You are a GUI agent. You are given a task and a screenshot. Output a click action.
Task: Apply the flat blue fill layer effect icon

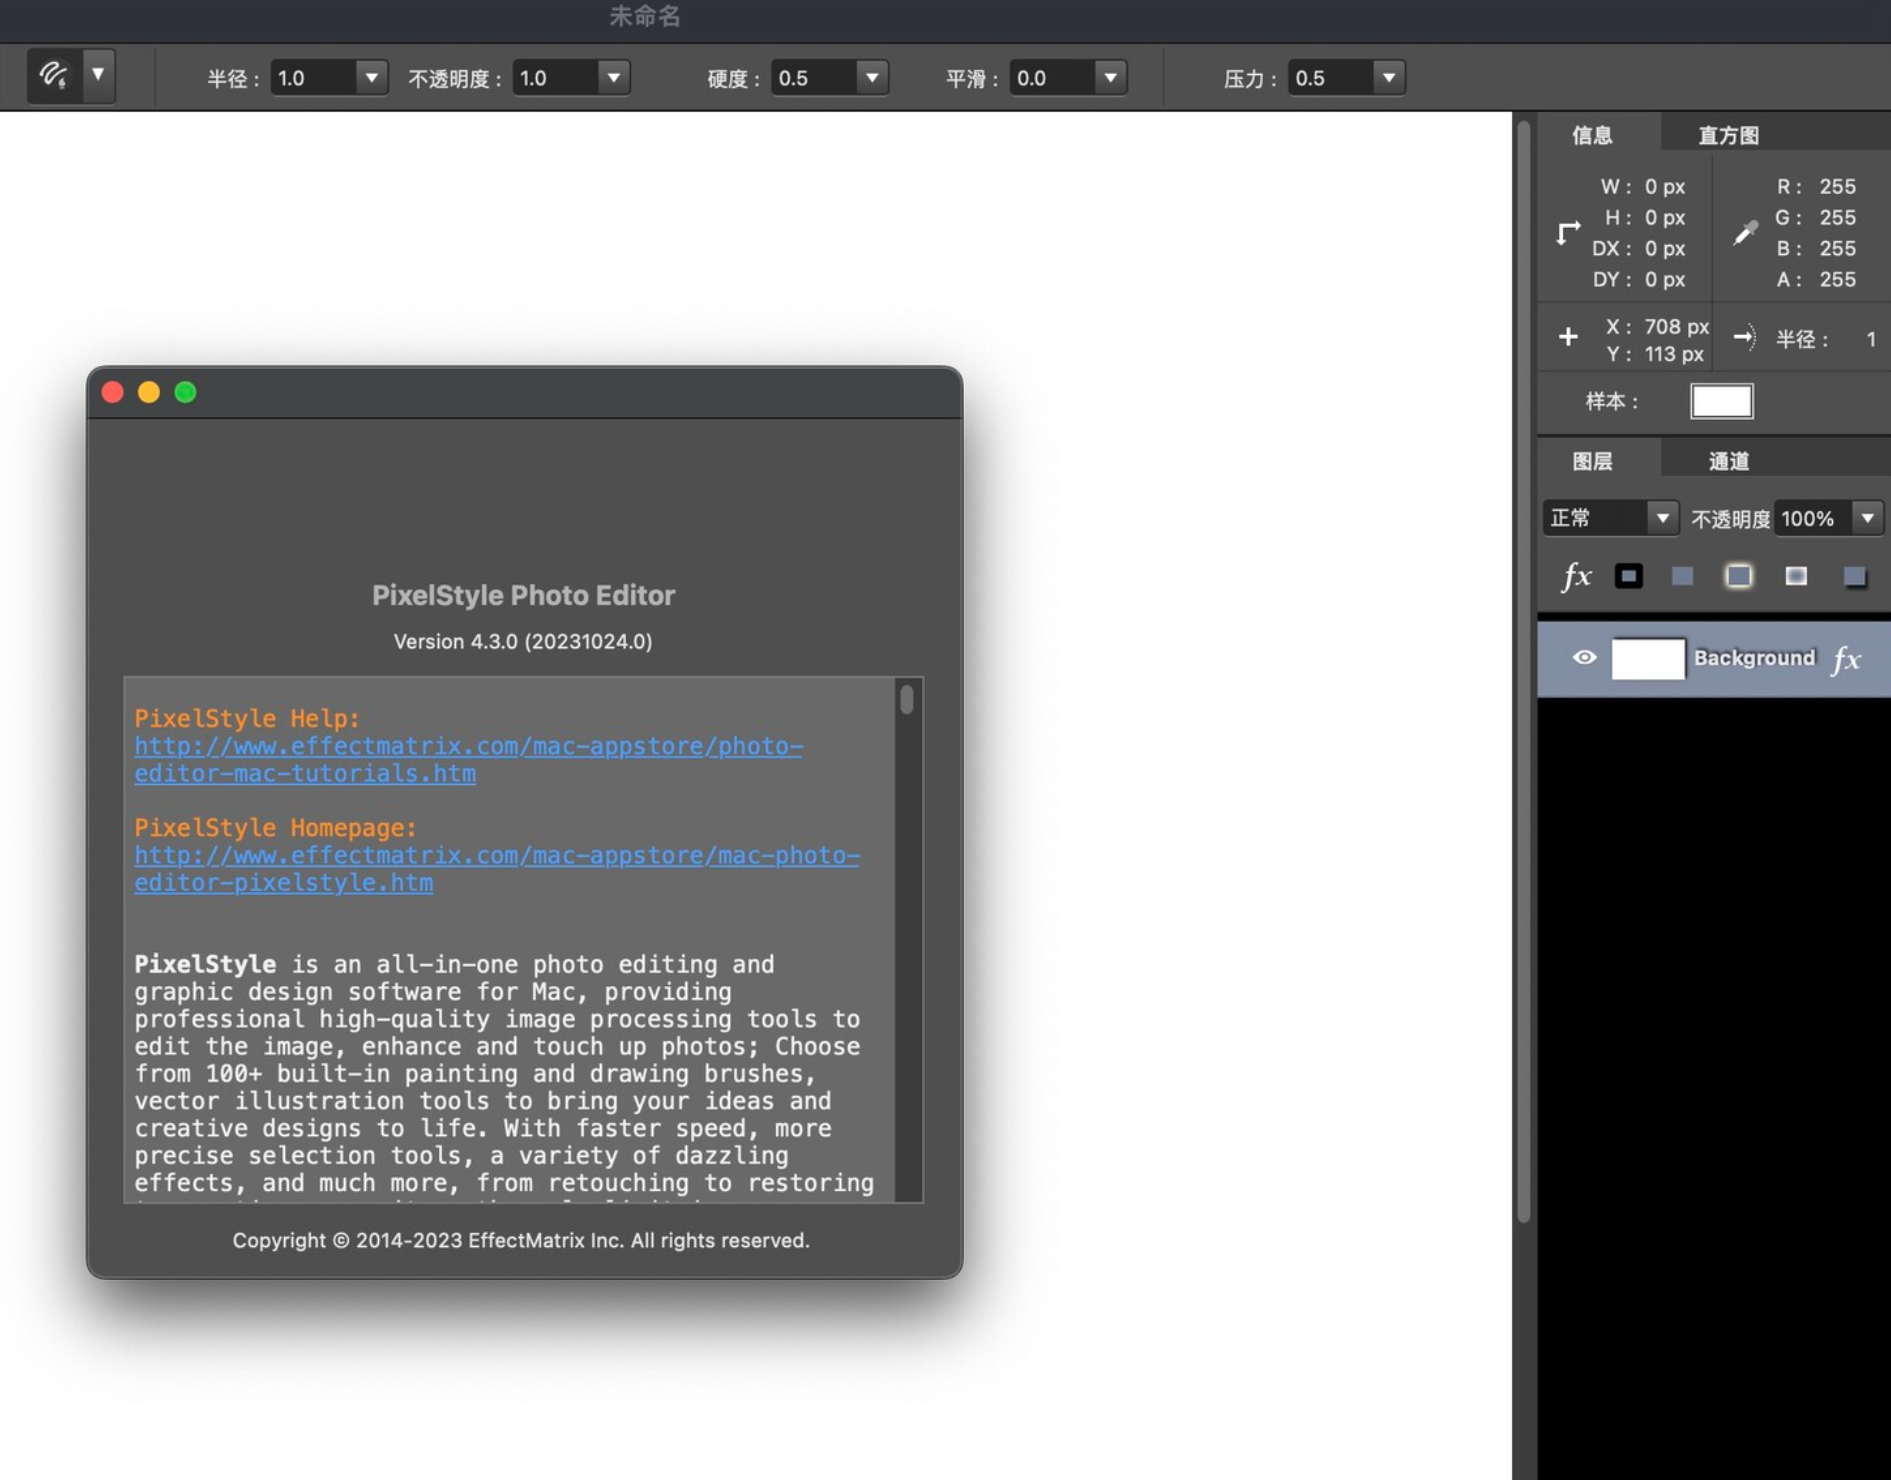tap(1682, 576)
